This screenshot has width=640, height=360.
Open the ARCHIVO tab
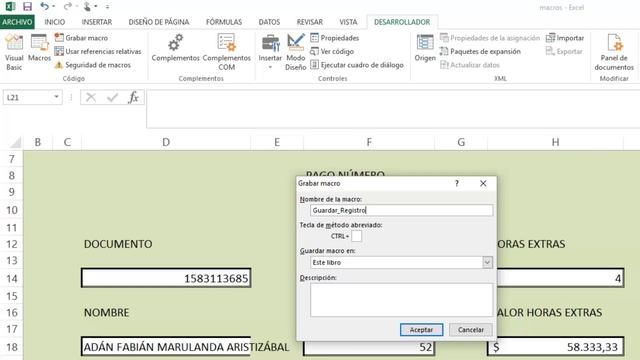(17, 22)
